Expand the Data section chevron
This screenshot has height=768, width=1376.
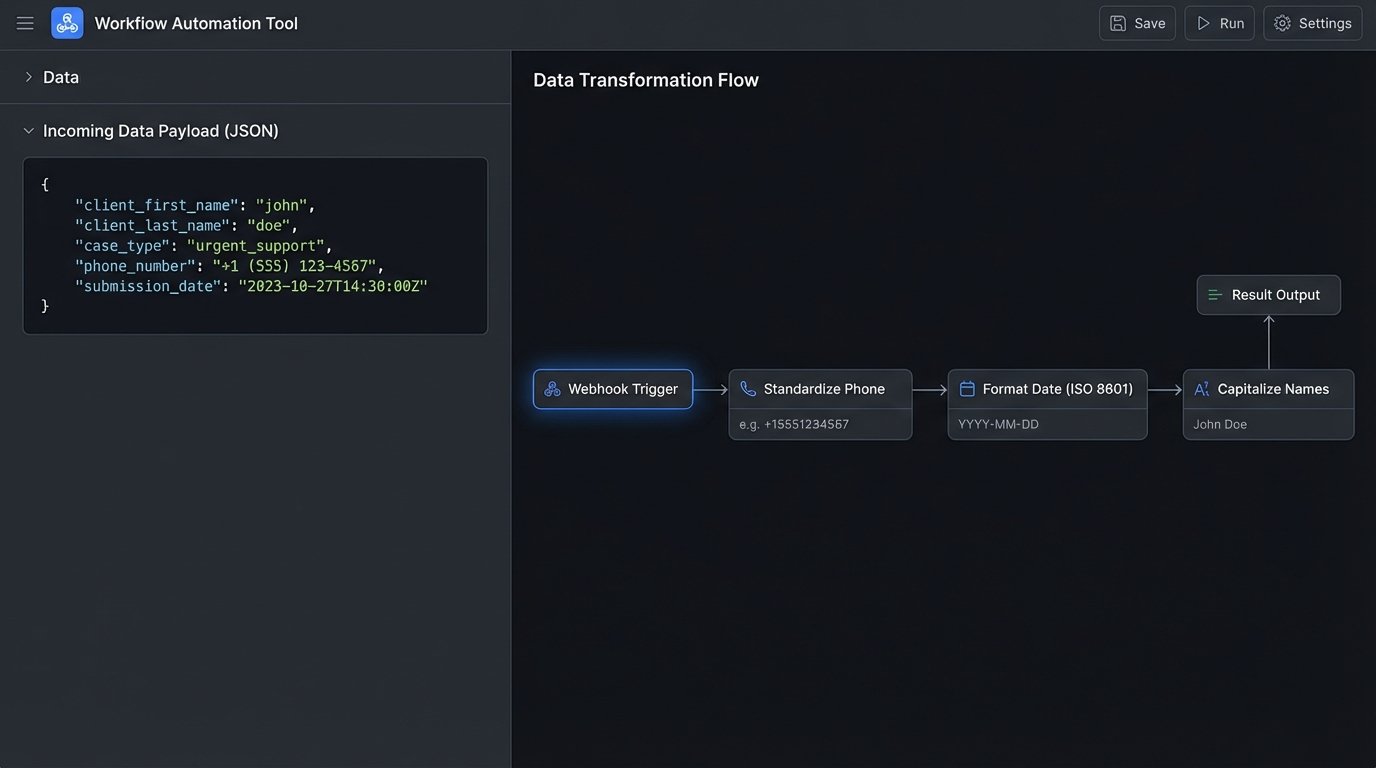click(x=28, y=77)
